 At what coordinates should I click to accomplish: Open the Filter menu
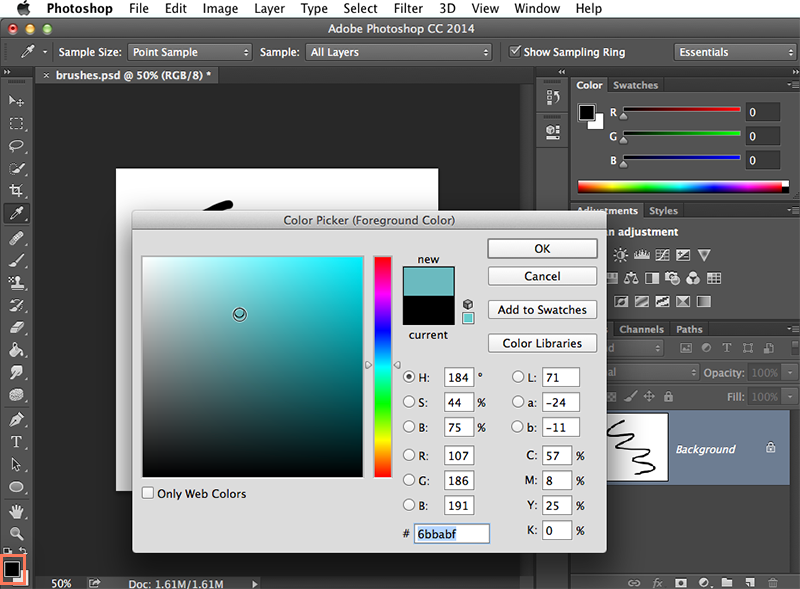(x=408, y=8)
